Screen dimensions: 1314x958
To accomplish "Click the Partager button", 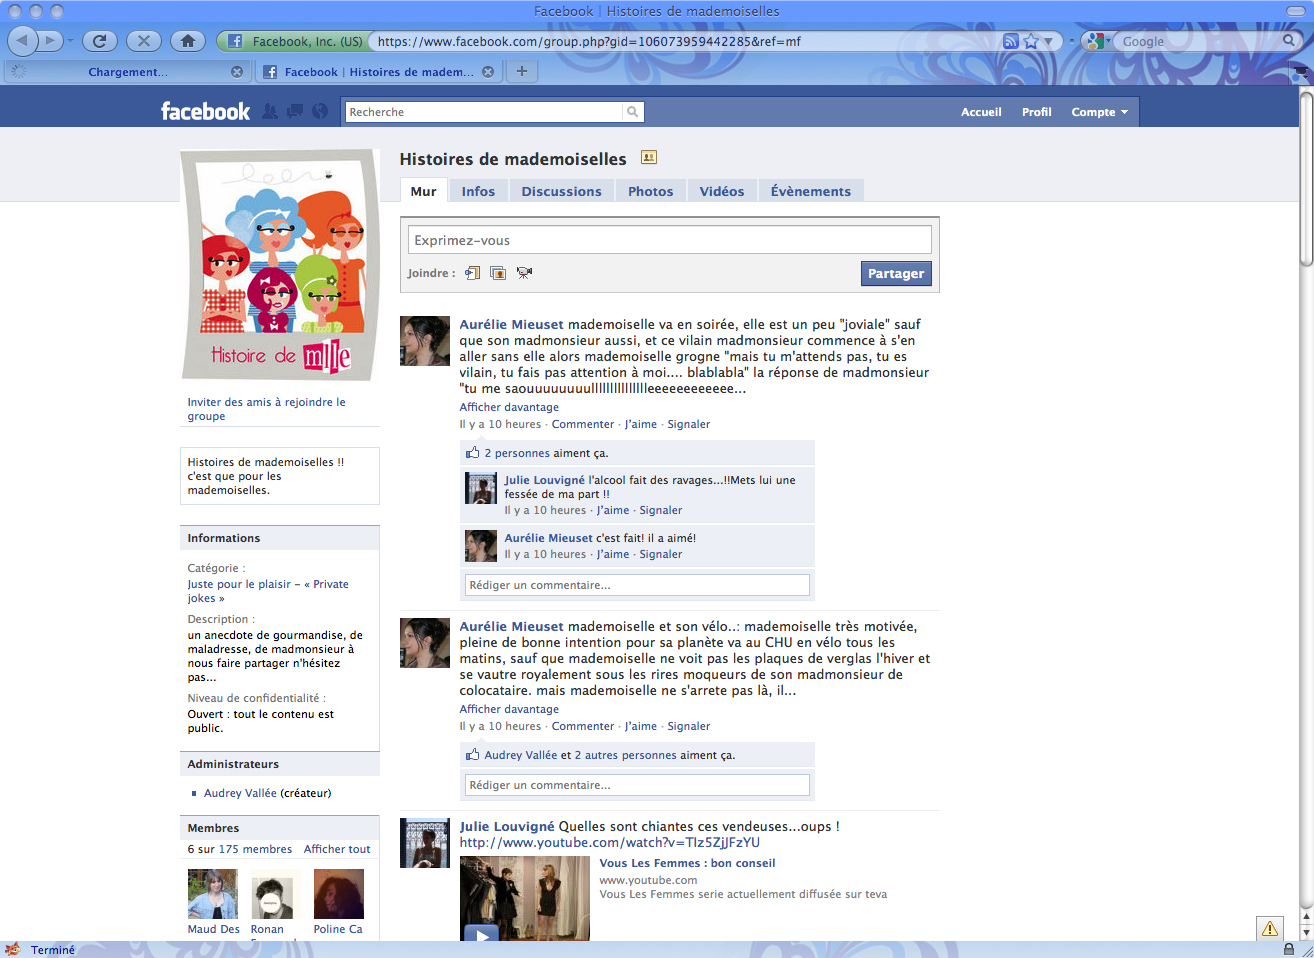I will 896,274.
